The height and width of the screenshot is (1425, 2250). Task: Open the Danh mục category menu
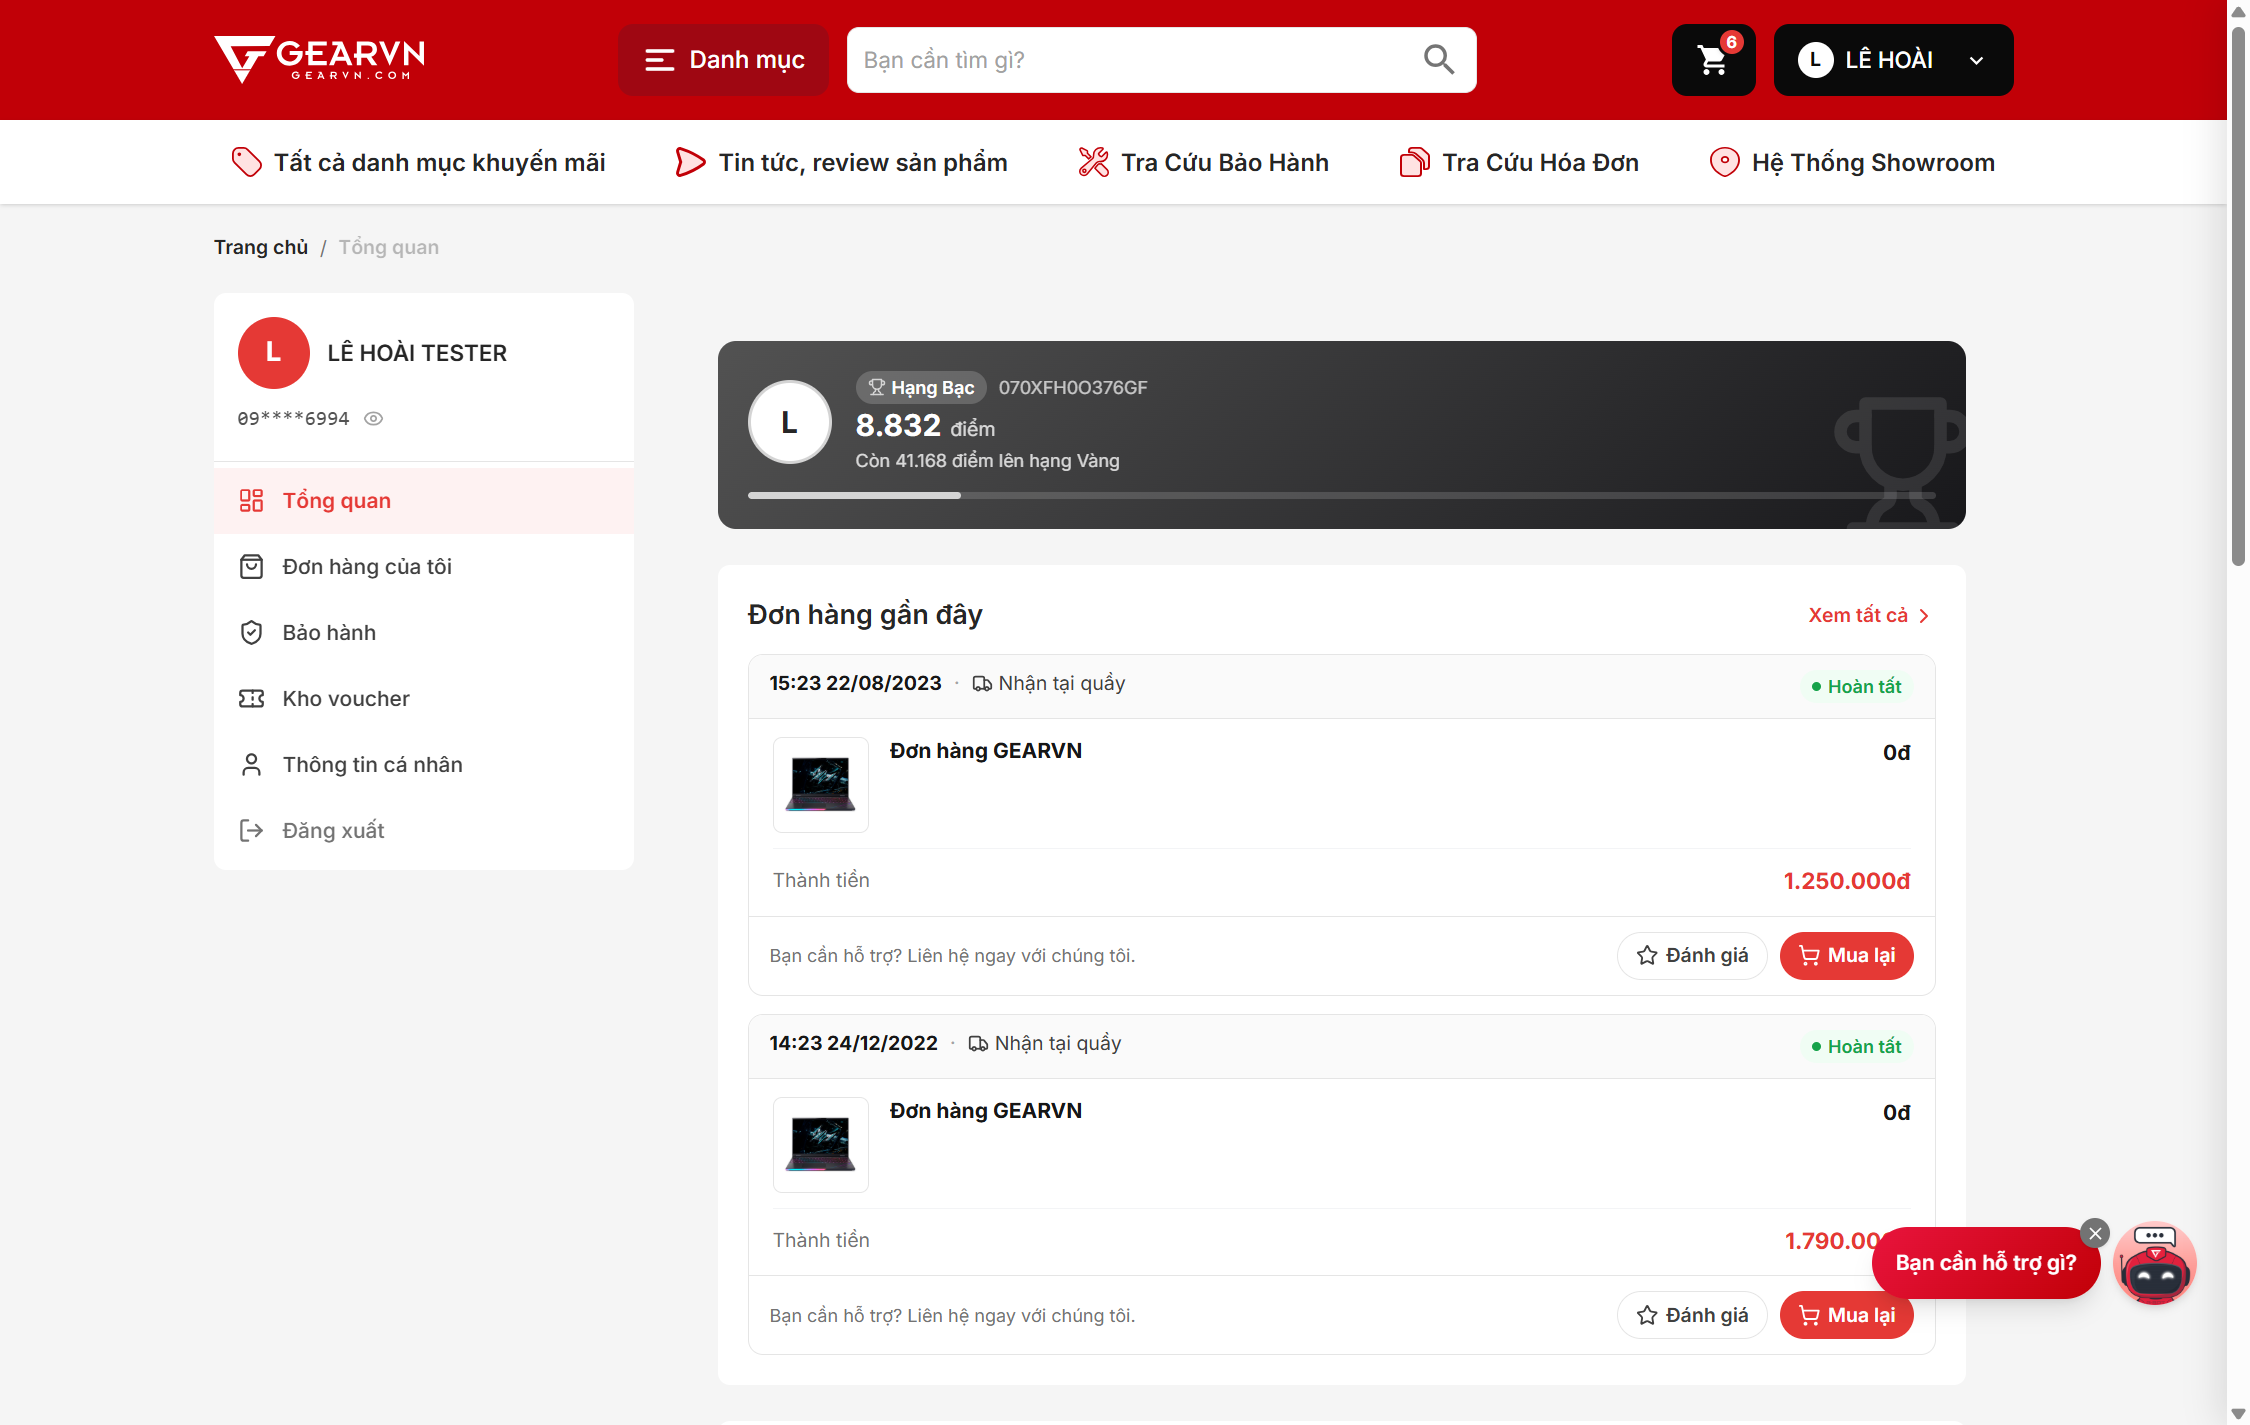(724, 60)
